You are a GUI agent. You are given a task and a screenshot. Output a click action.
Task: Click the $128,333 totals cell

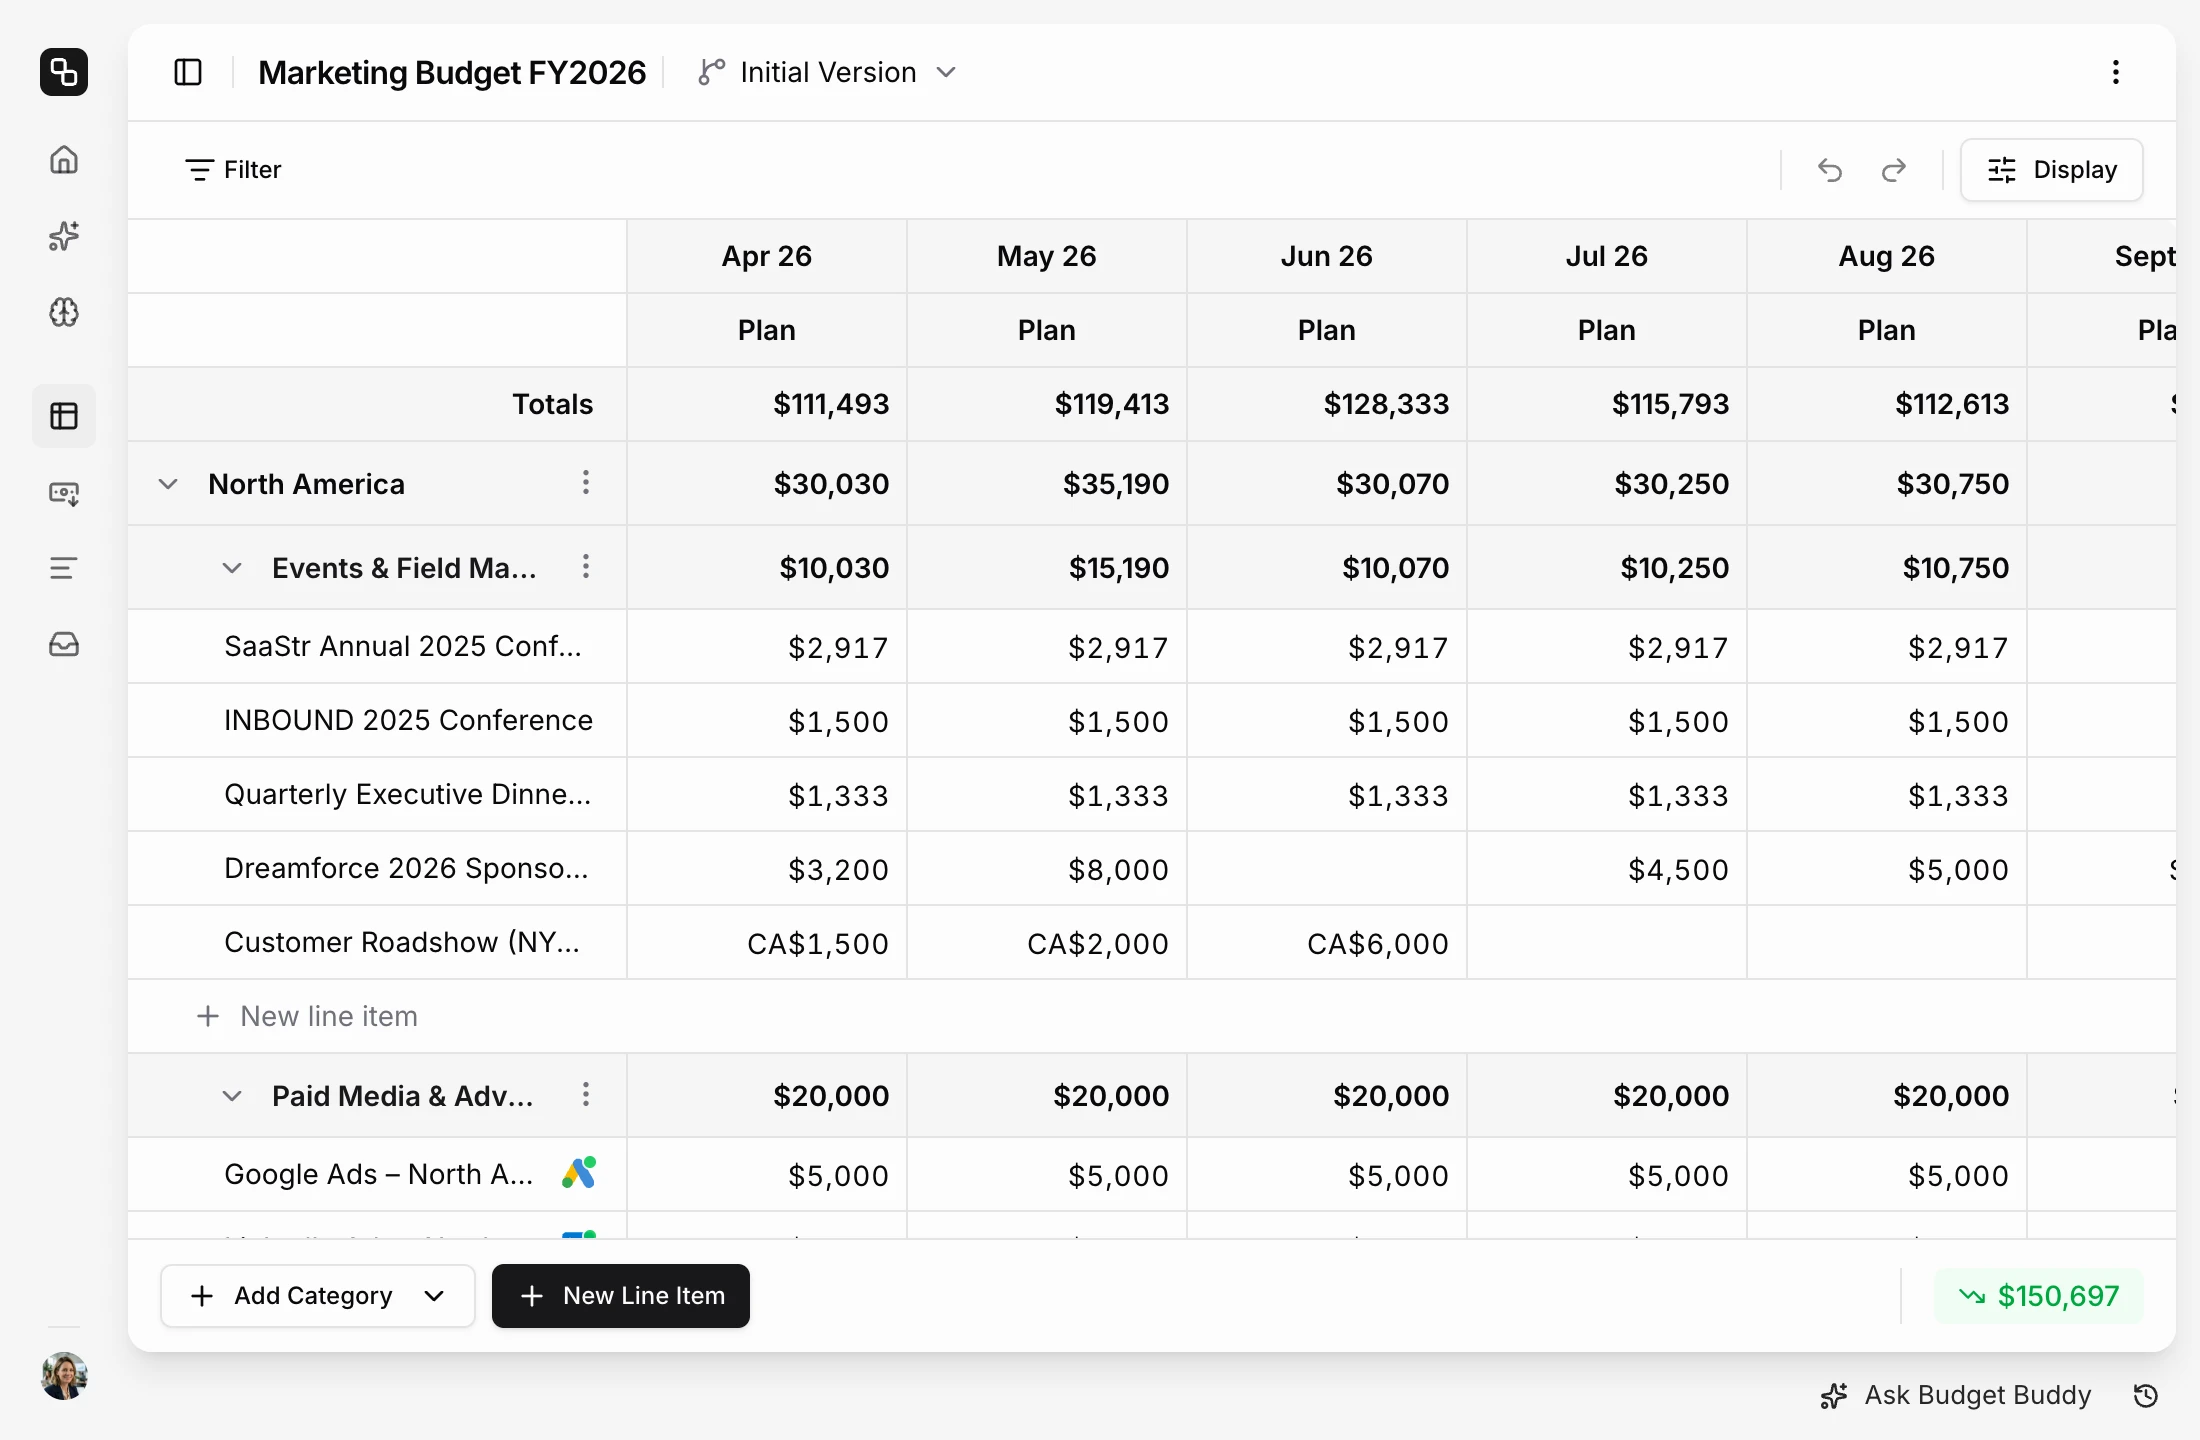[1327, 404]
